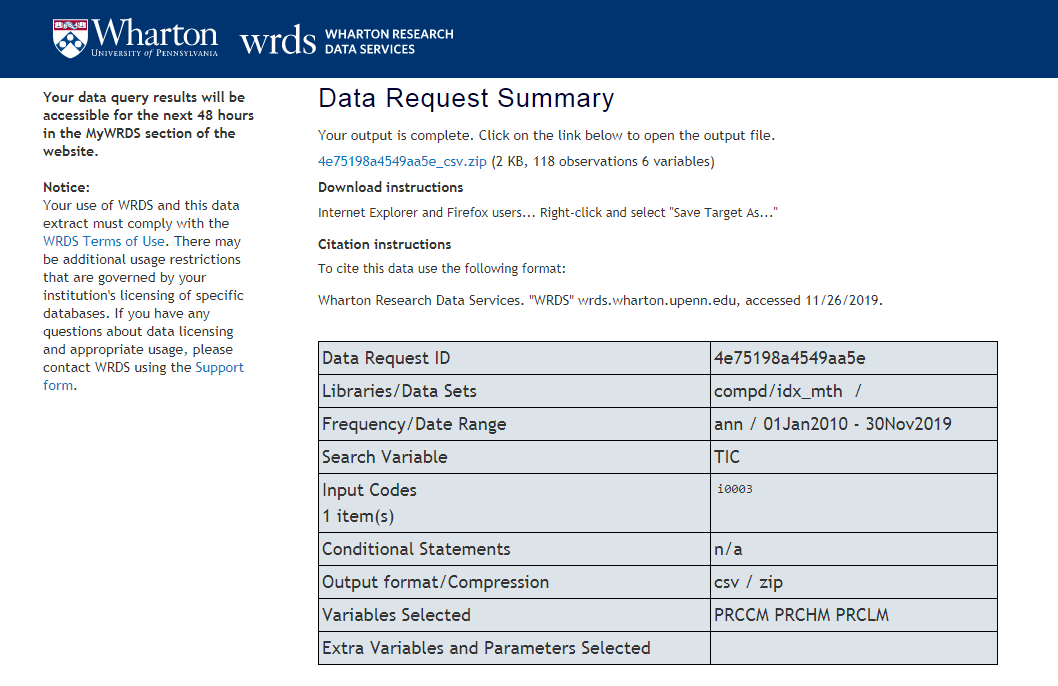1058x686 pixels.
Task: Click the Data Request Summary heading
Action: tap(466, 98)
